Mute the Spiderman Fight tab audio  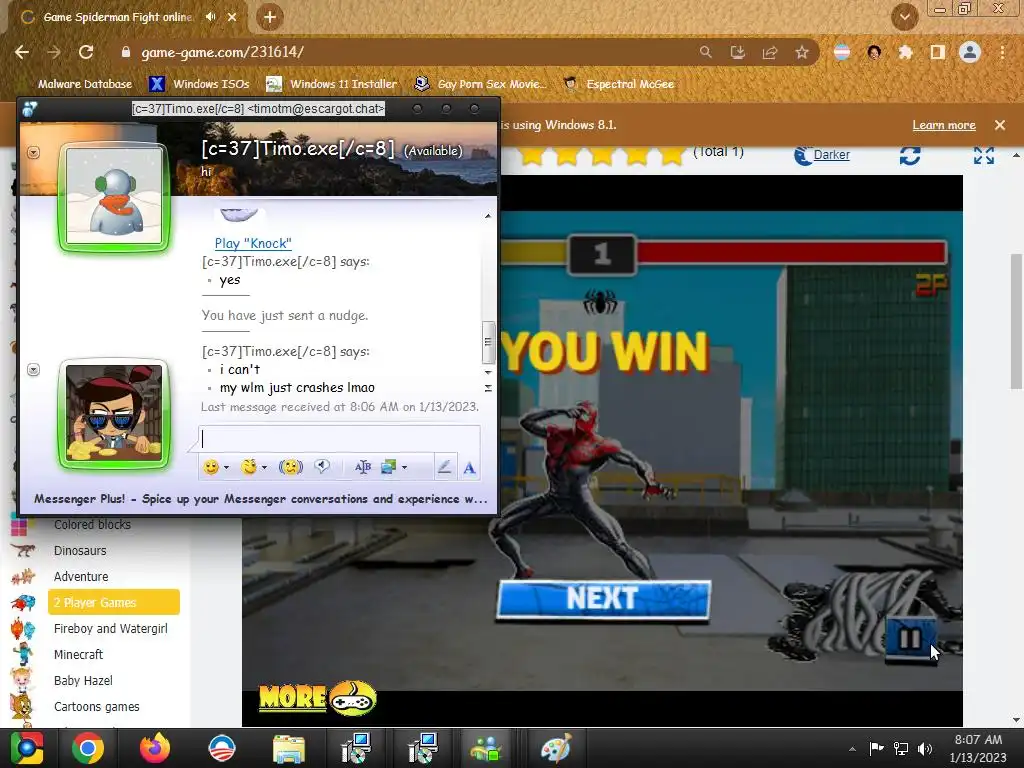tap(210, 17)
